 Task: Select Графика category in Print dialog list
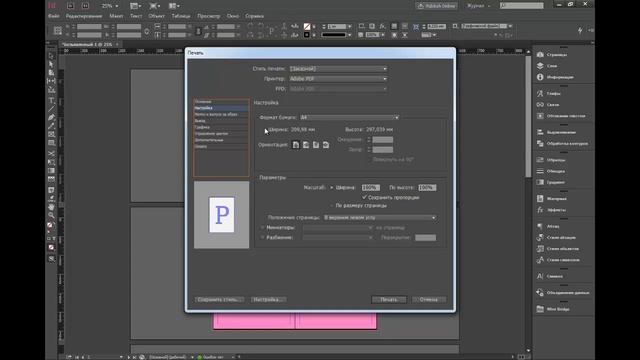coord(221,127)
